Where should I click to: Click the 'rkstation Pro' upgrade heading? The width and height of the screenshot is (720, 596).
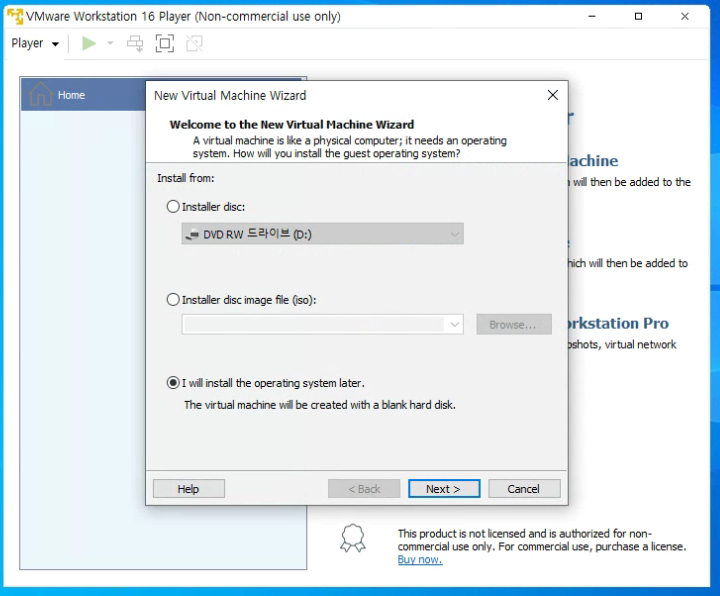click(x=619, y=323)
